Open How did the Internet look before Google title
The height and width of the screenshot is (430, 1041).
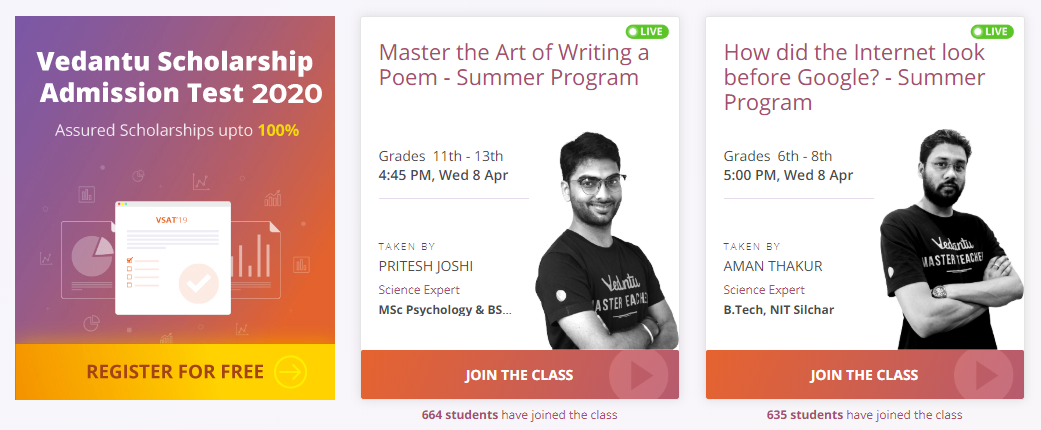pyautogui.click(x=855, y=77)
